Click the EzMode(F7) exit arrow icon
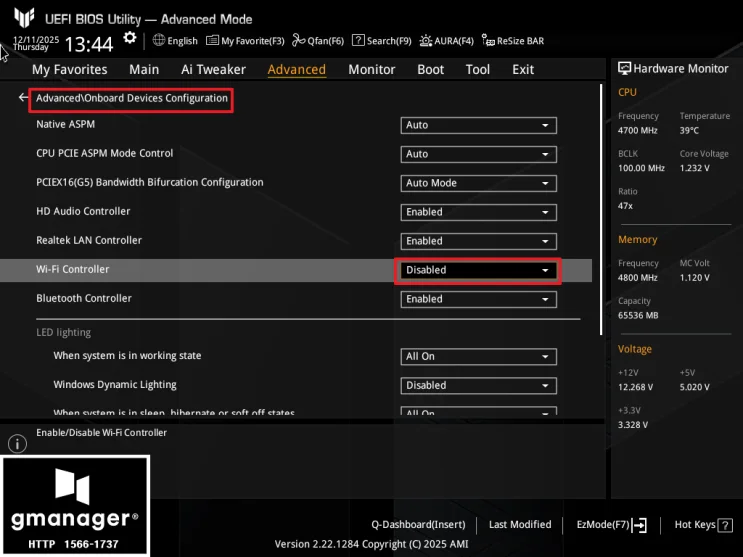743x557 pixels. click(640, 525)
